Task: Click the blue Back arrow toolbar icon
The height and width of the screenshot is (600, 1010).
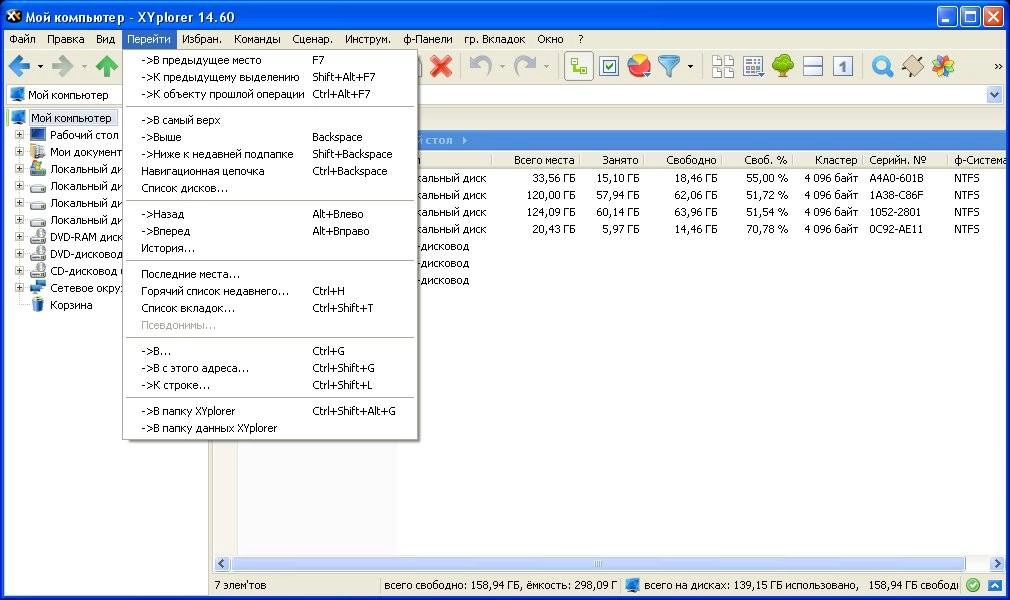Action: tap(19, 66)
